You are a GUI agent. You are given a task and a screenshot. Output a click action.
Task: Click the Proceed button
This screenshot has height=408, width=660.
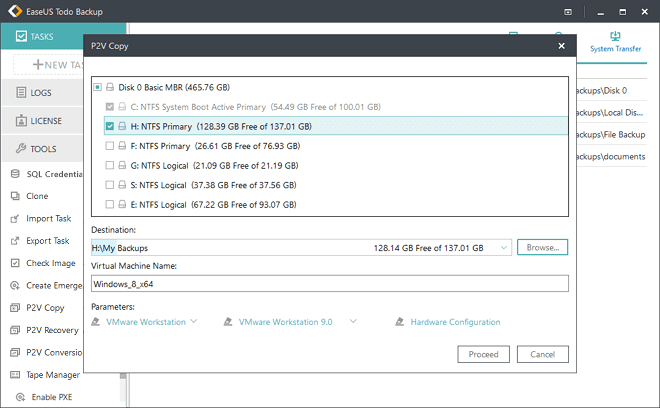483,355
